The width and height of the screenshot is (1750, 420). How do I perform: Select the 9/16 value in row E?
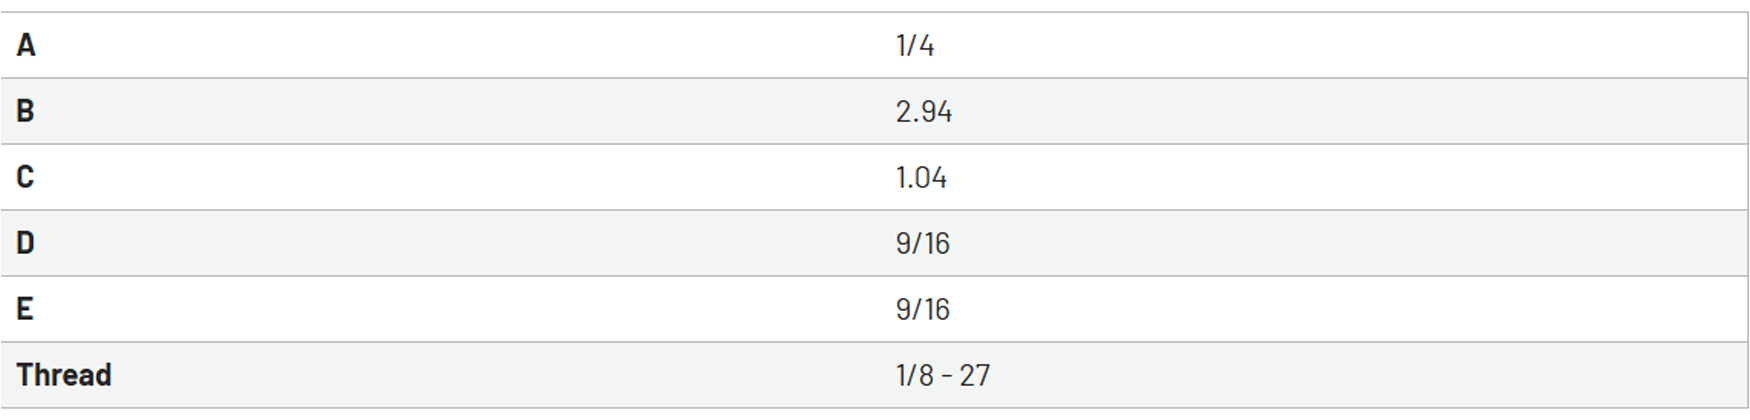pyautogui.click(x=923, y=310)
